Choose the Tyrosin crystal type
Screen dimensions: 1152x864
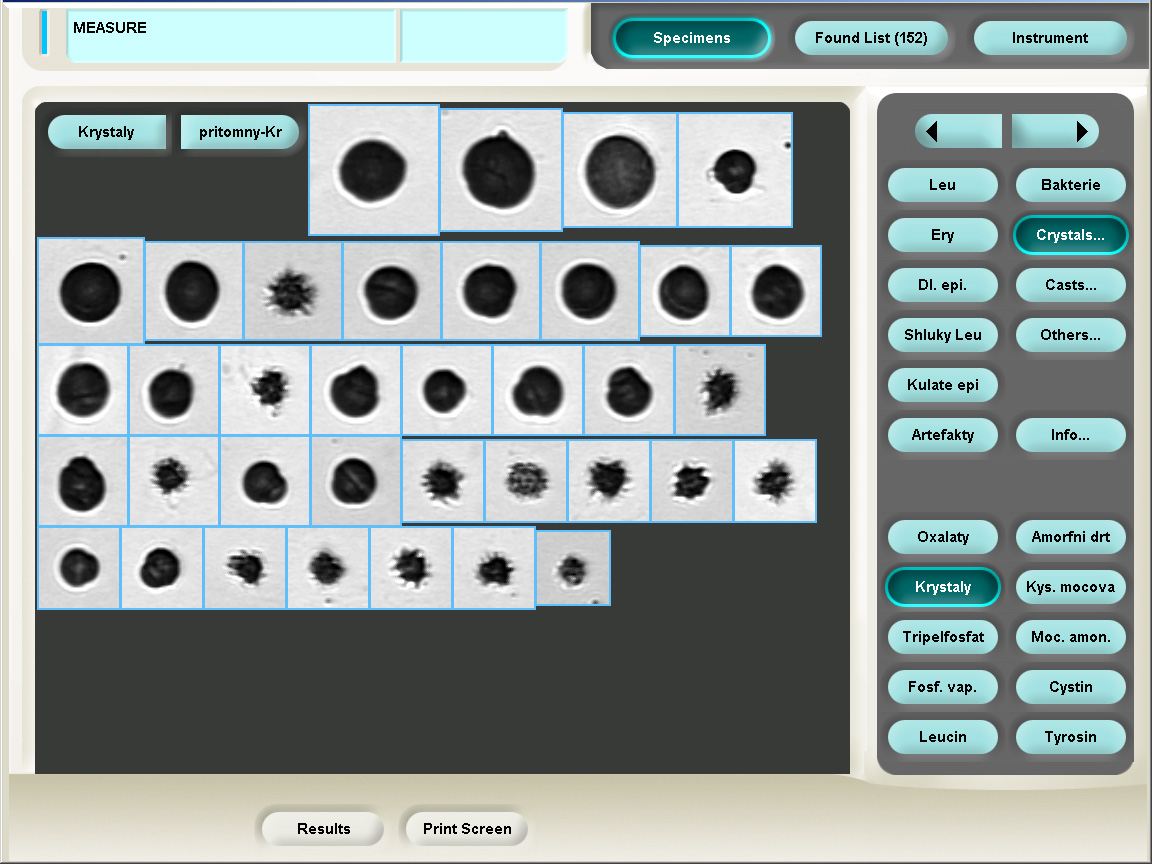(x=1070, y=737)
